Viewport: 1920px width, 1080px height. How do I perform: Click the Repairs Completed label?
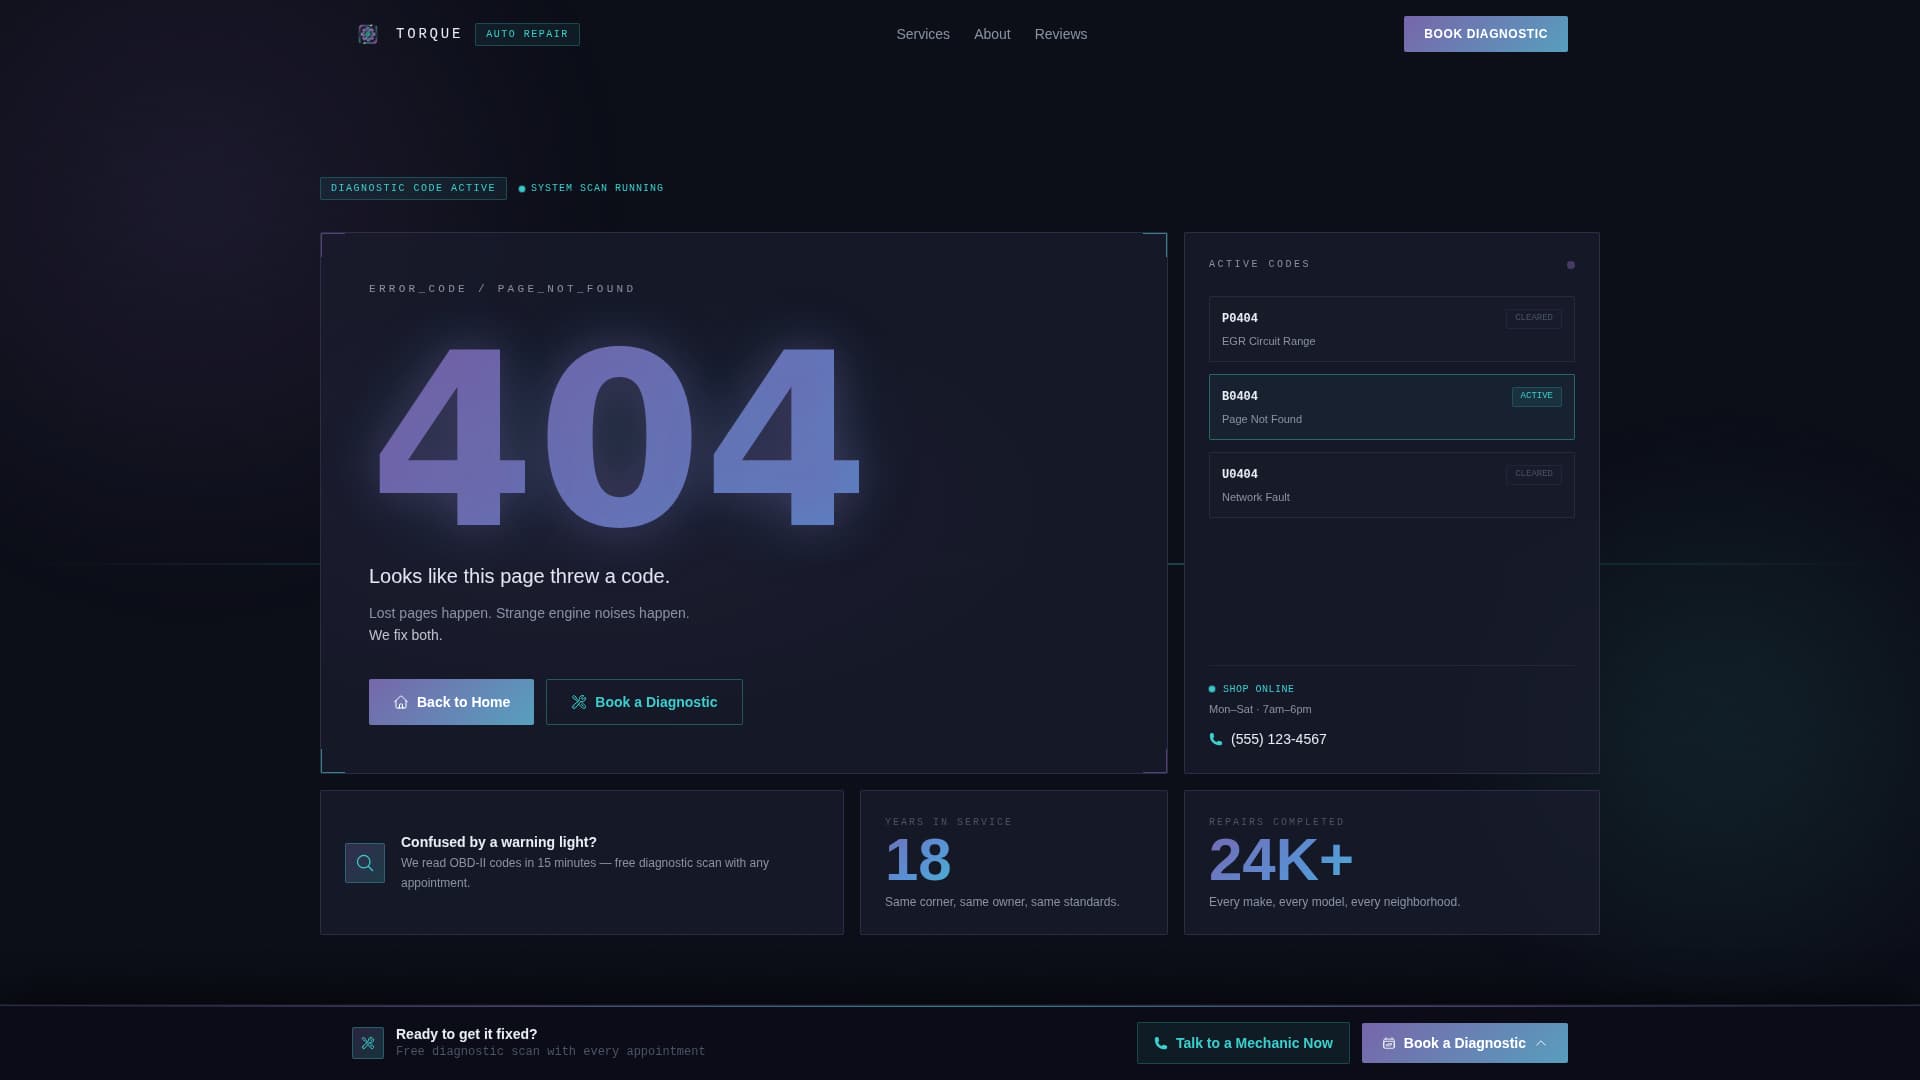[1277, 822]
